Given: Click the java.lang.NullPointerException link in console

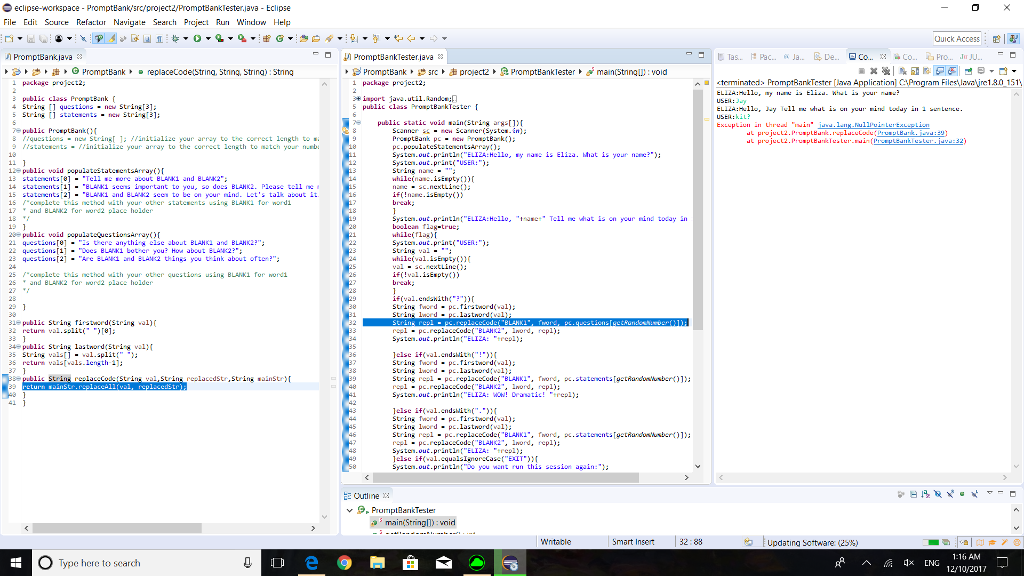Looking at the screenshot, I should coord(874,125).
